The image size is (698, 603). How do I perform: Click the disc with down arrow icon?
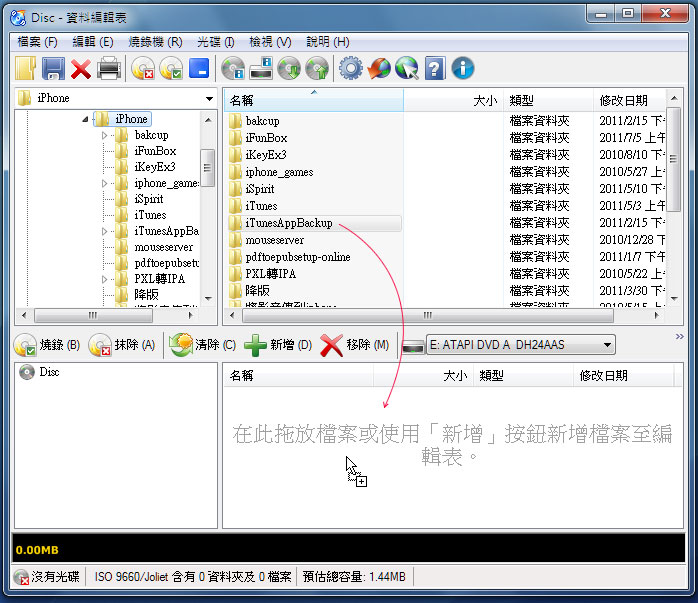click(289, 69)
